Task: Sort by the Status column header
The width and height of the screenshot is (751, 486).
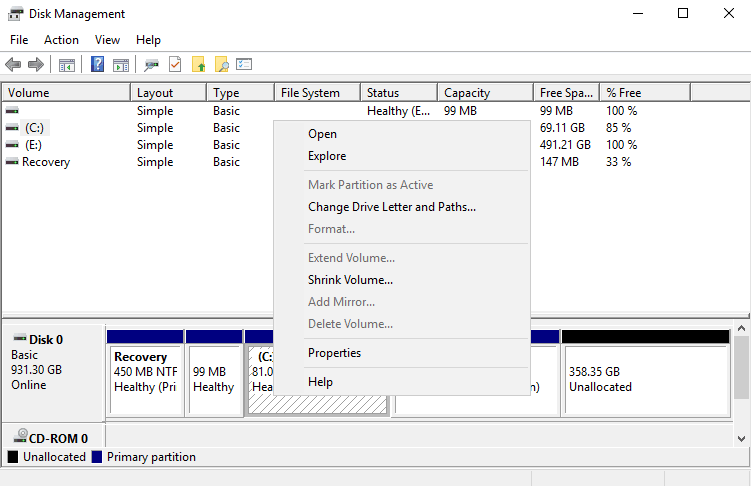Action: 399,92
